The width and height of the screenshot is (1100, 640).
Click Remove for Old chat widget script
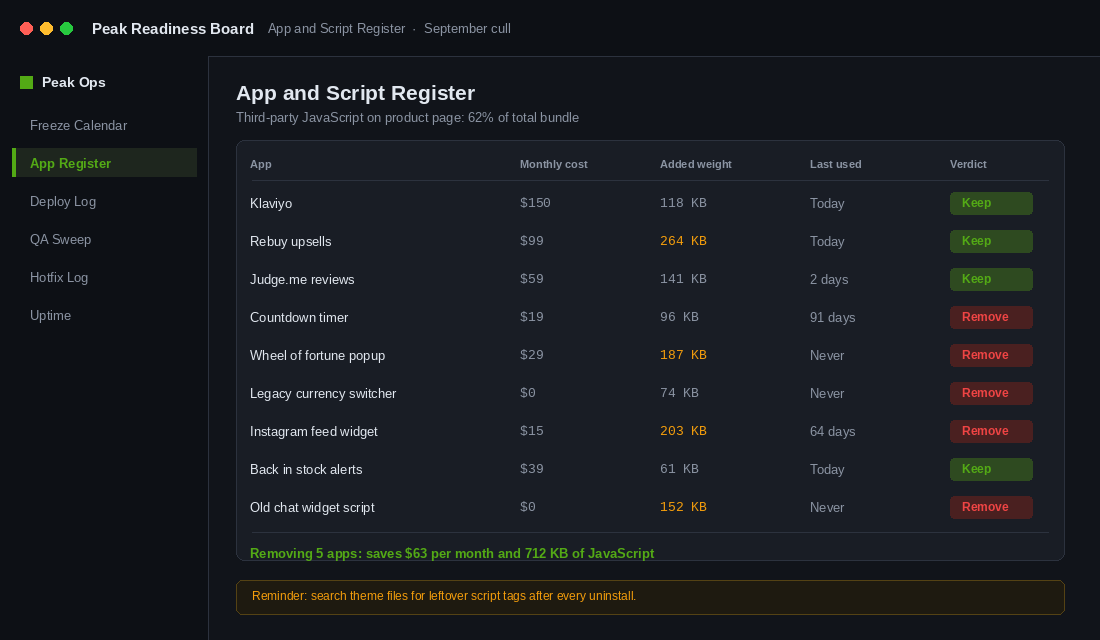coord(991,507)
